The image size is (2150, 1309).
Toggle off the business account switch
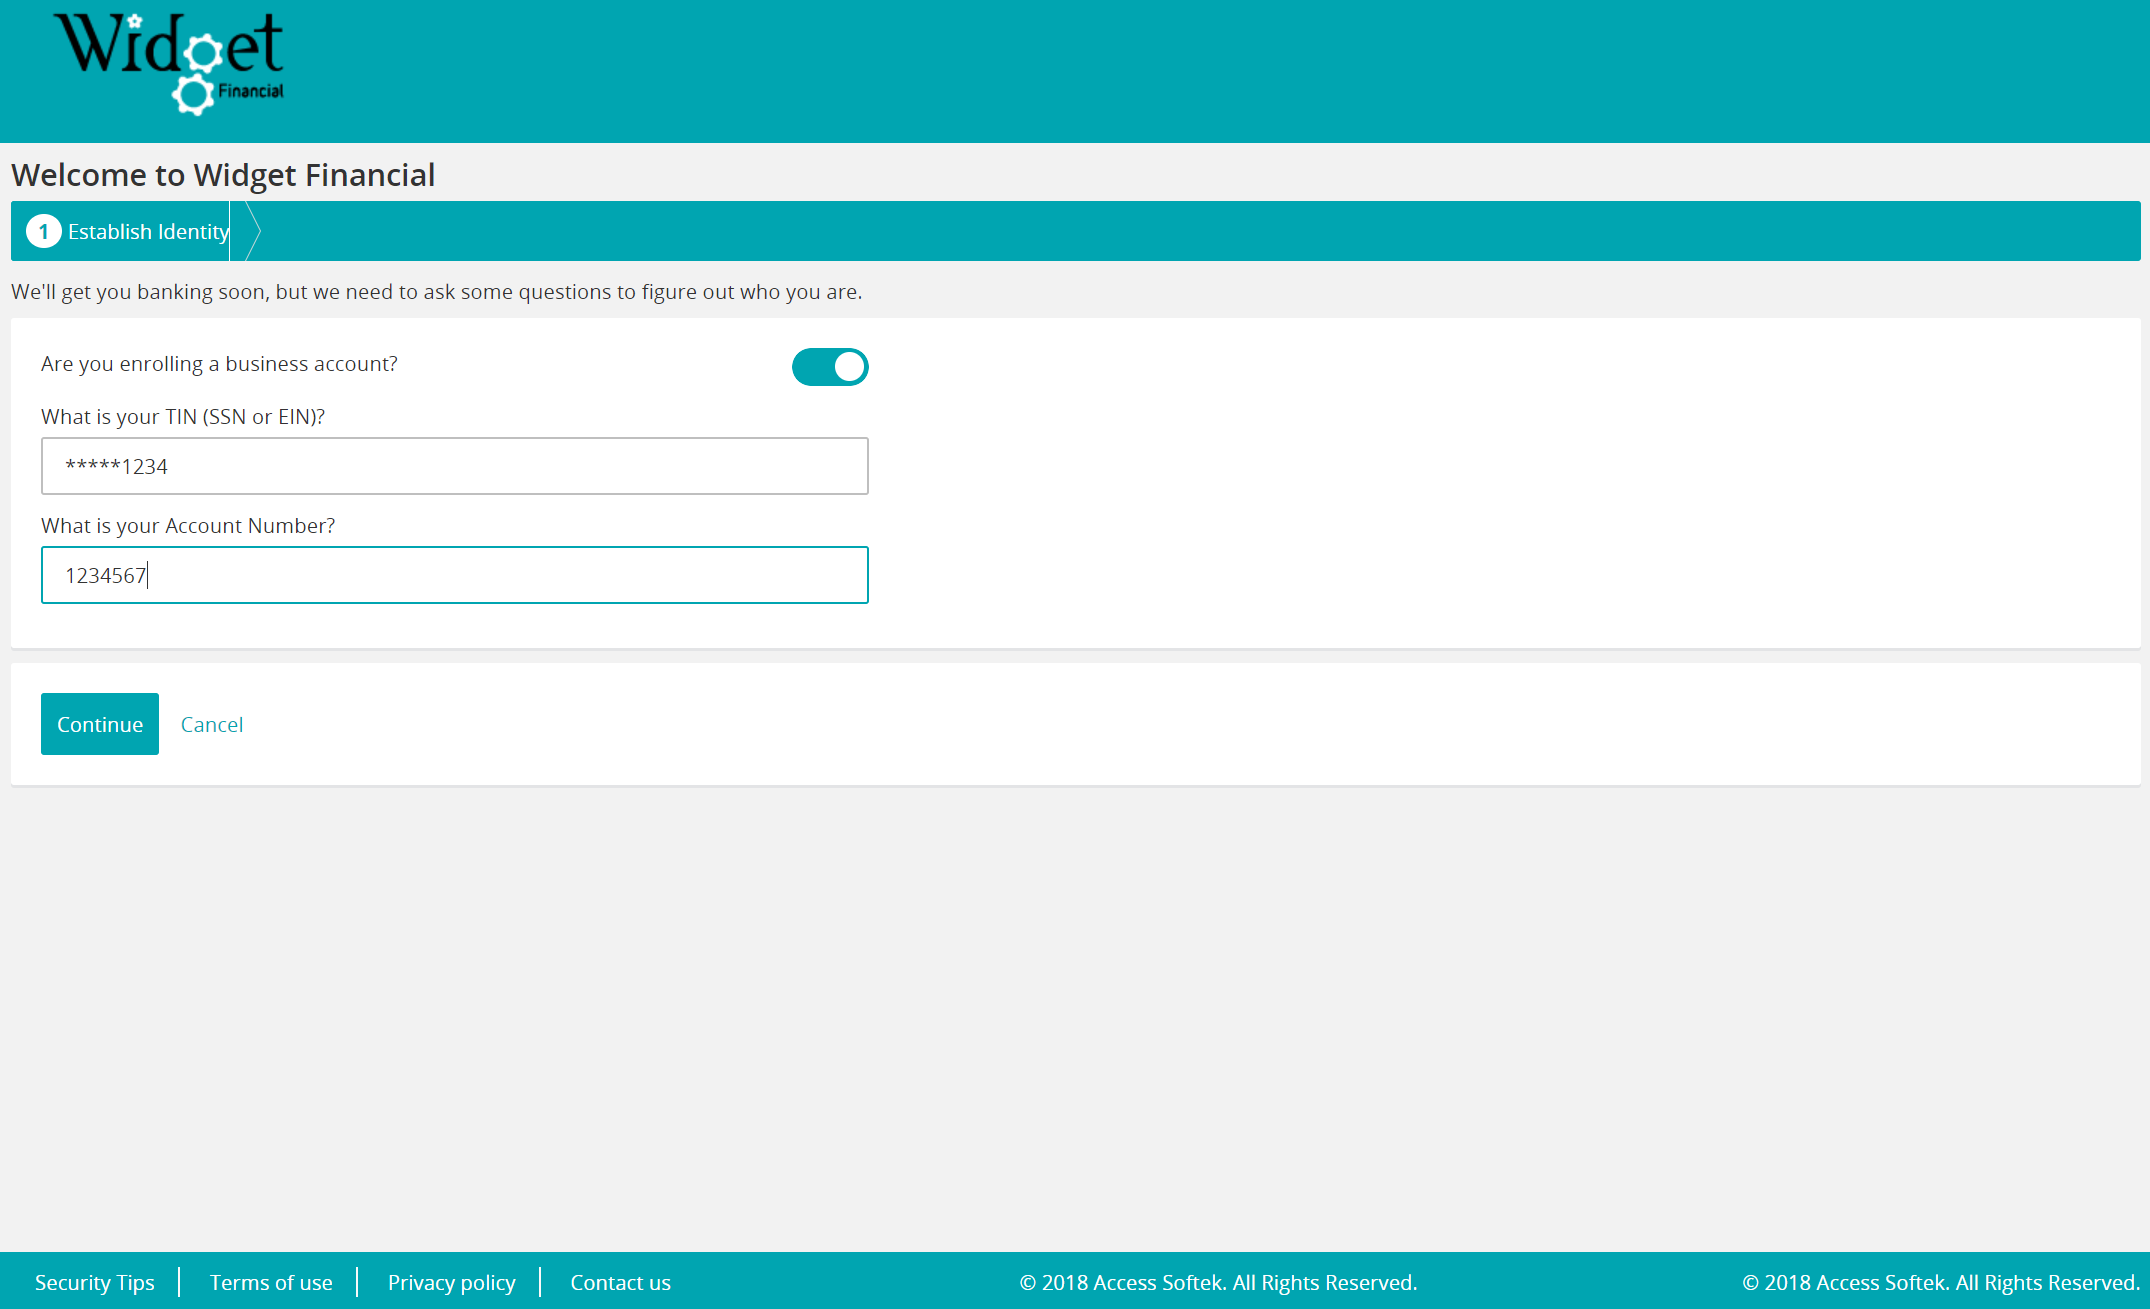pos(829,367)
